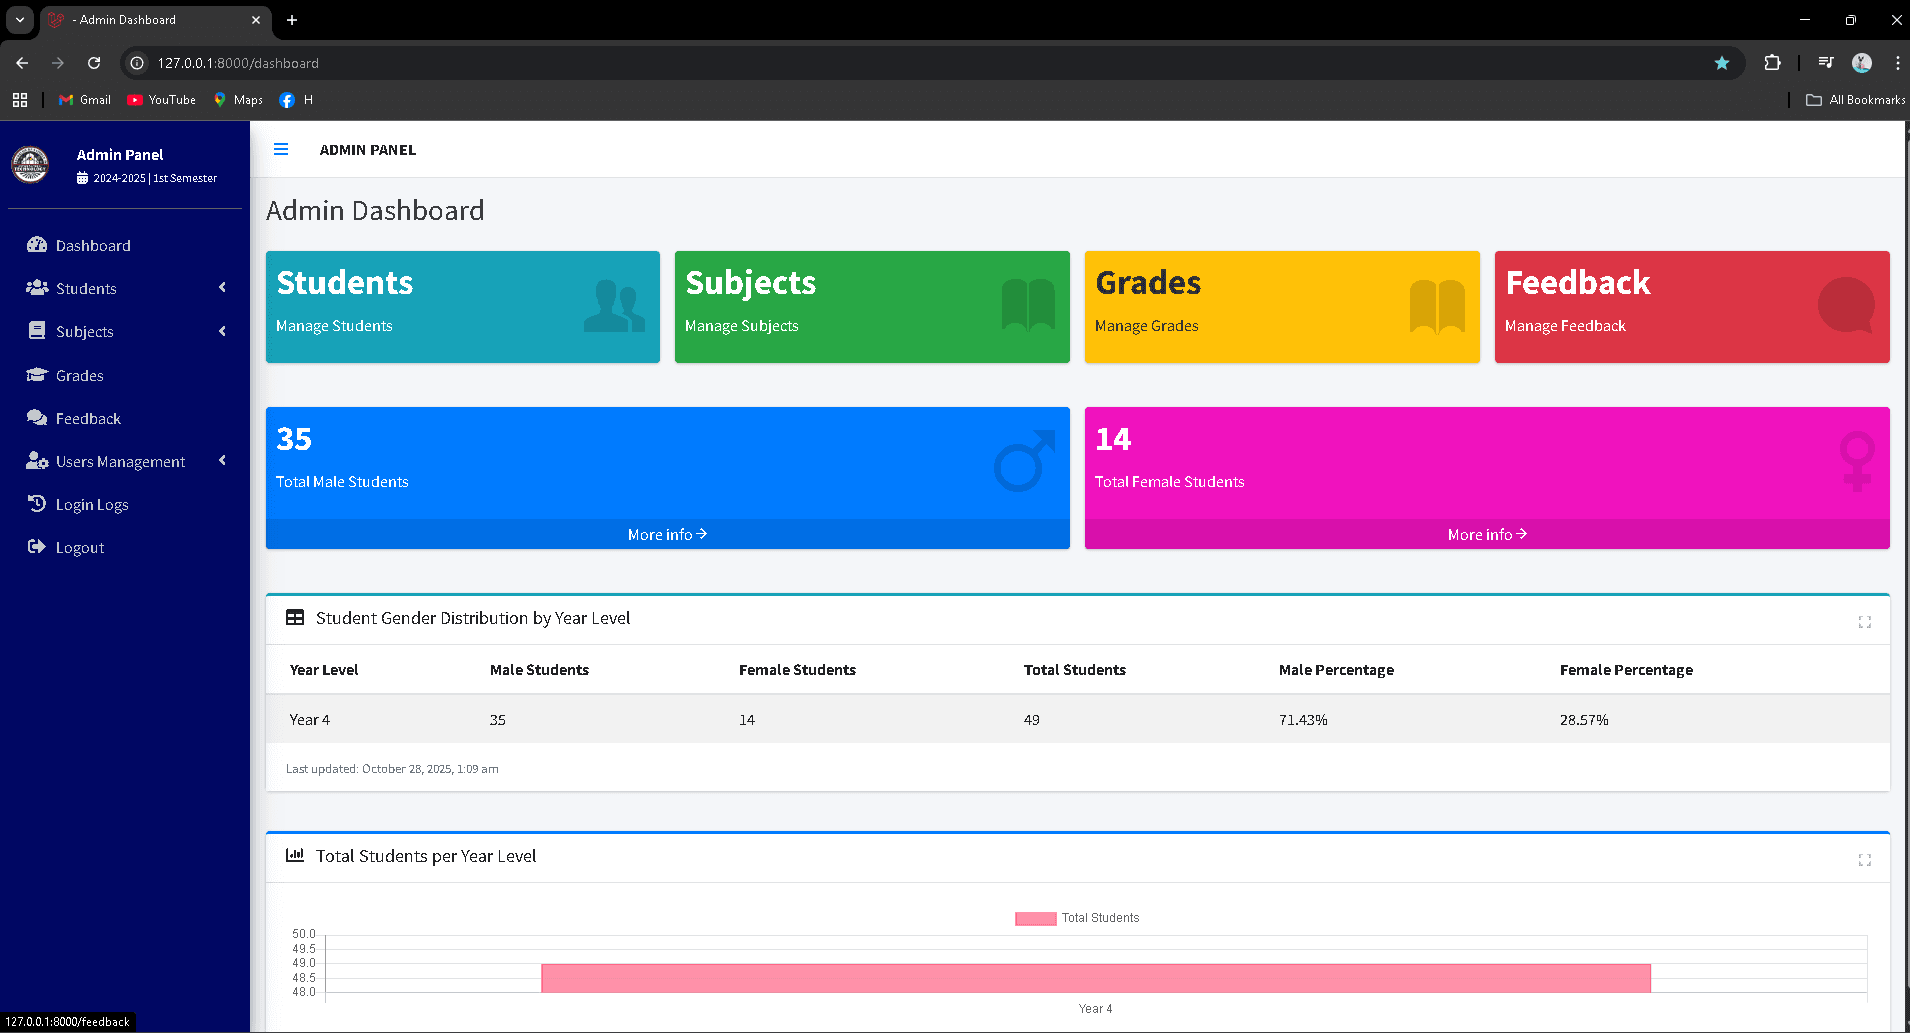1910x1033 pixels.
Task: Open the Grades Manage Grades card
Action: click(1282, 307)
